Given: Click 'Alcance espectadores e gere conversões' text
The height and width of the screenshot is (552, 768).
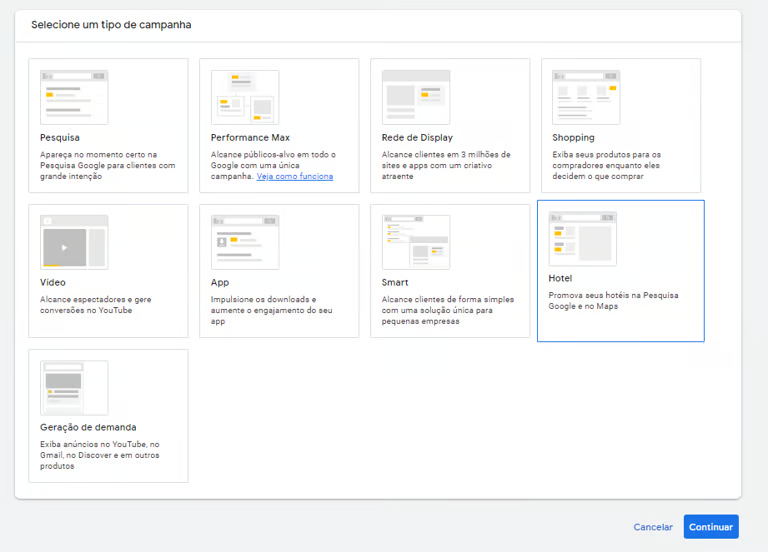Looking at the screenshot, I should coord(96,305).
